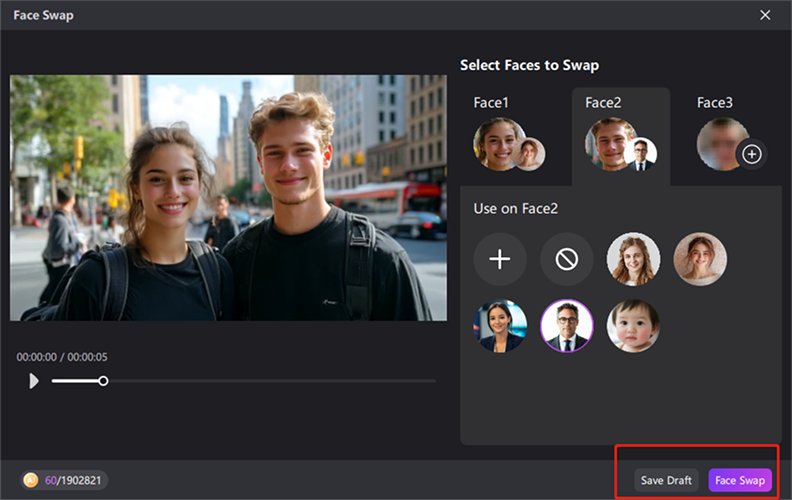Screen dimensions: 792x500
Task: Click the plus icon to add a face
Action: [x=499, y=259]
